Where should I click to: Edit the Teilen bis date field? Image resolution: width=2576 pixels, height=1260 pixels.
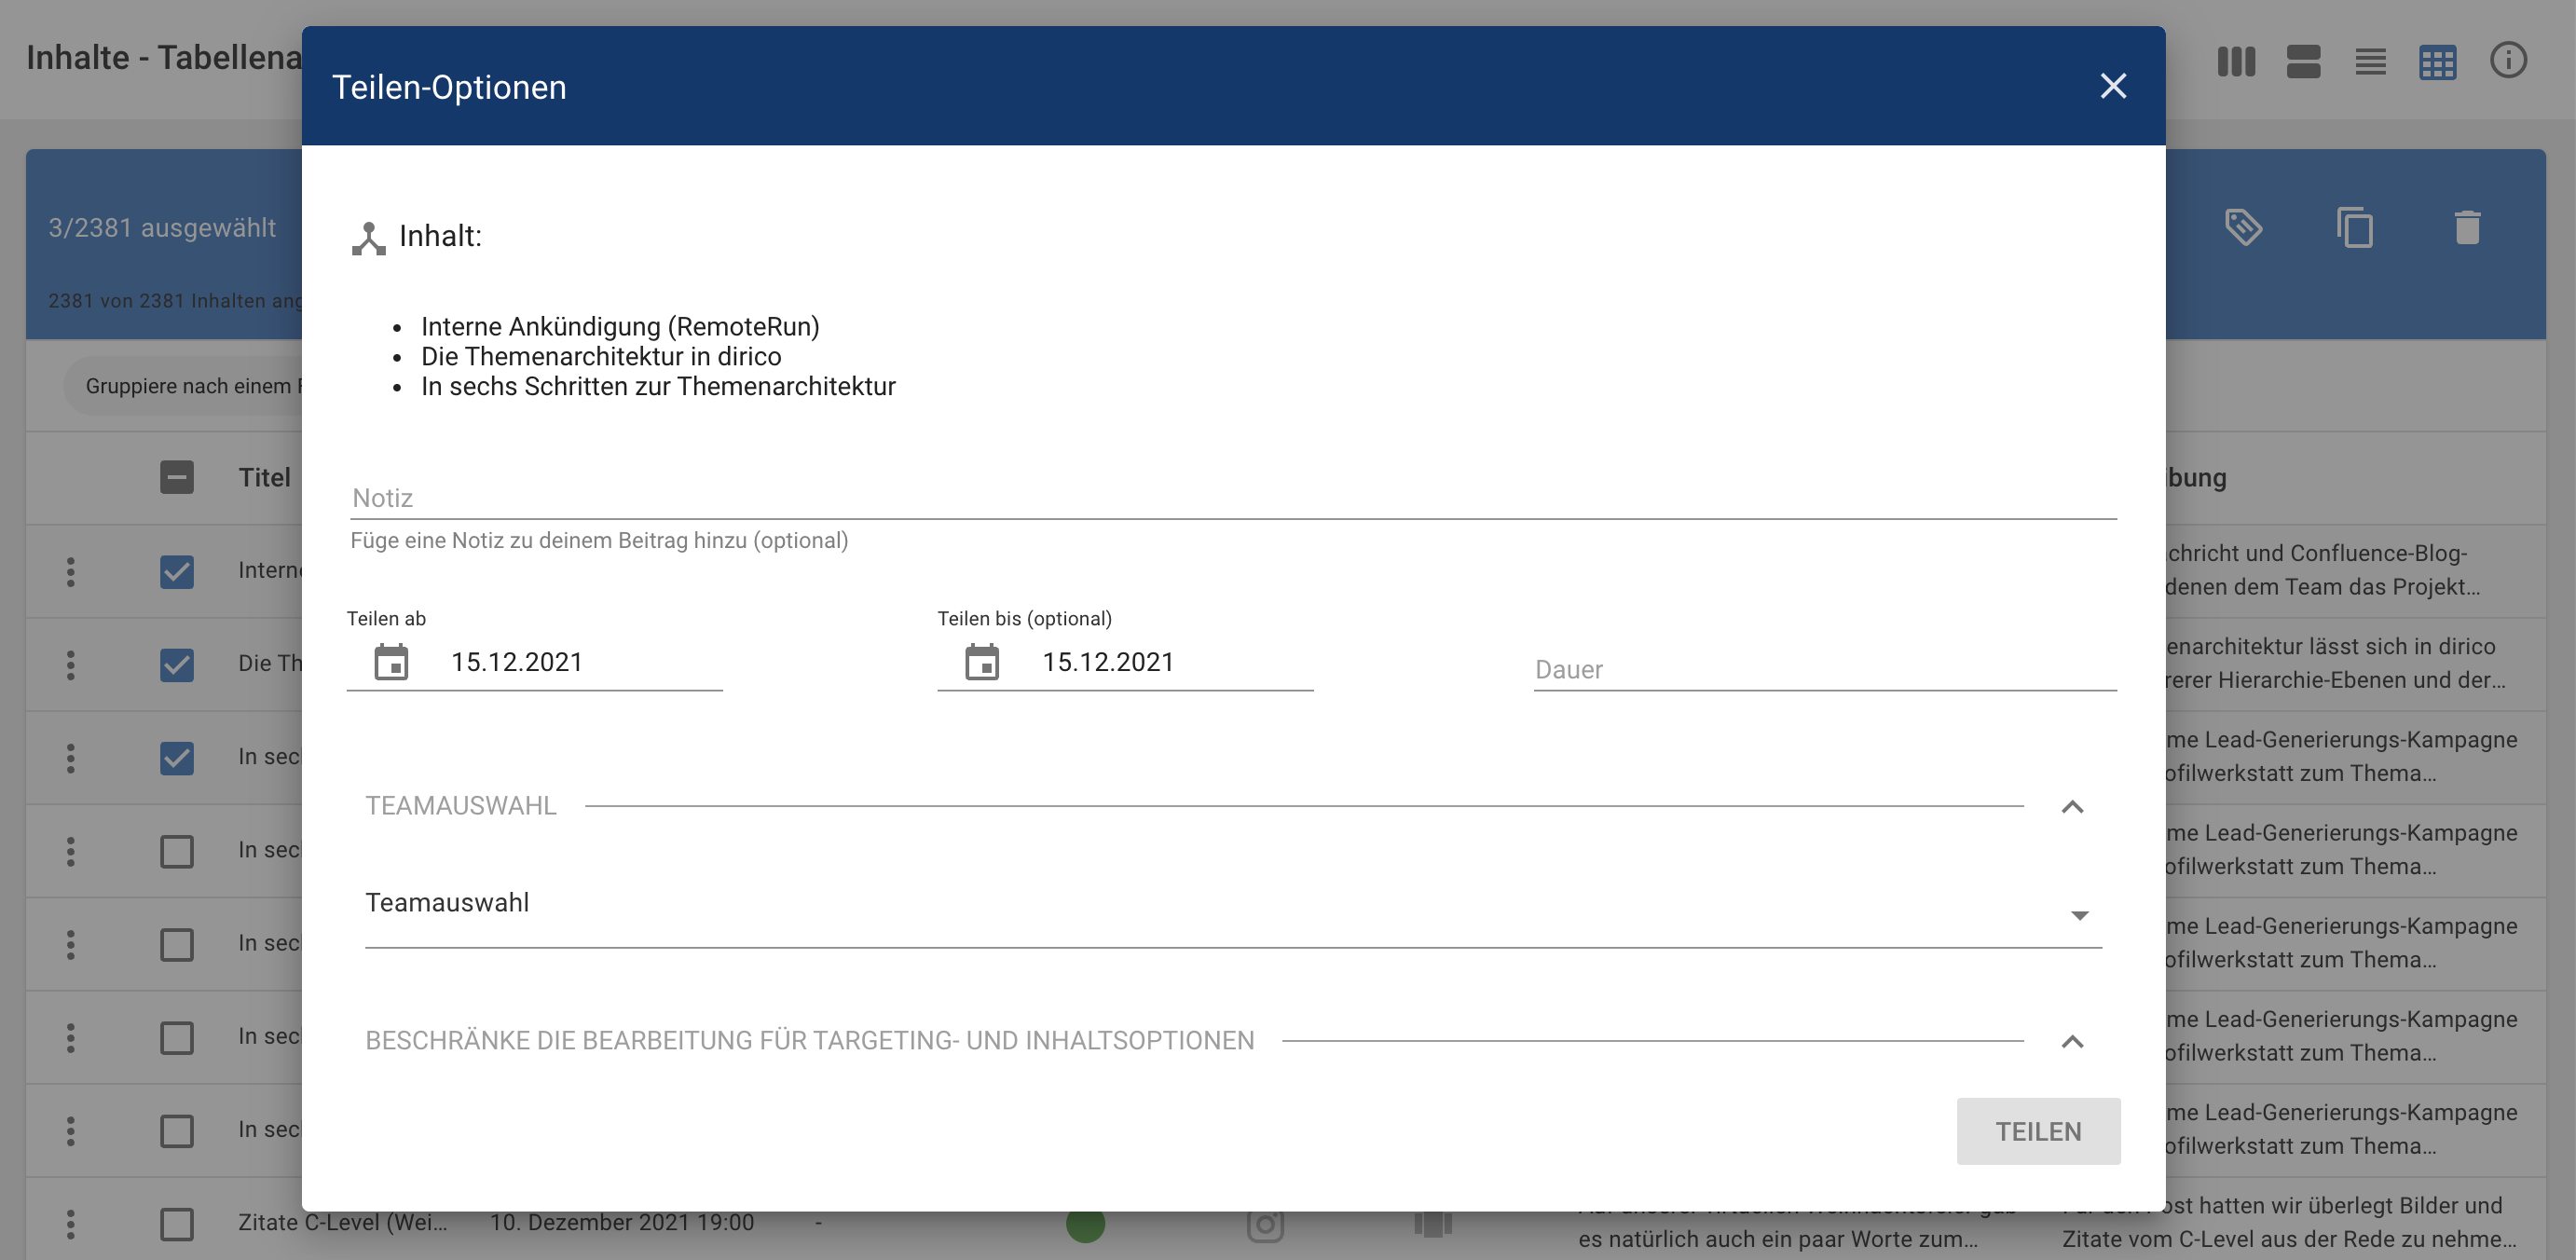click(1108, 662)
